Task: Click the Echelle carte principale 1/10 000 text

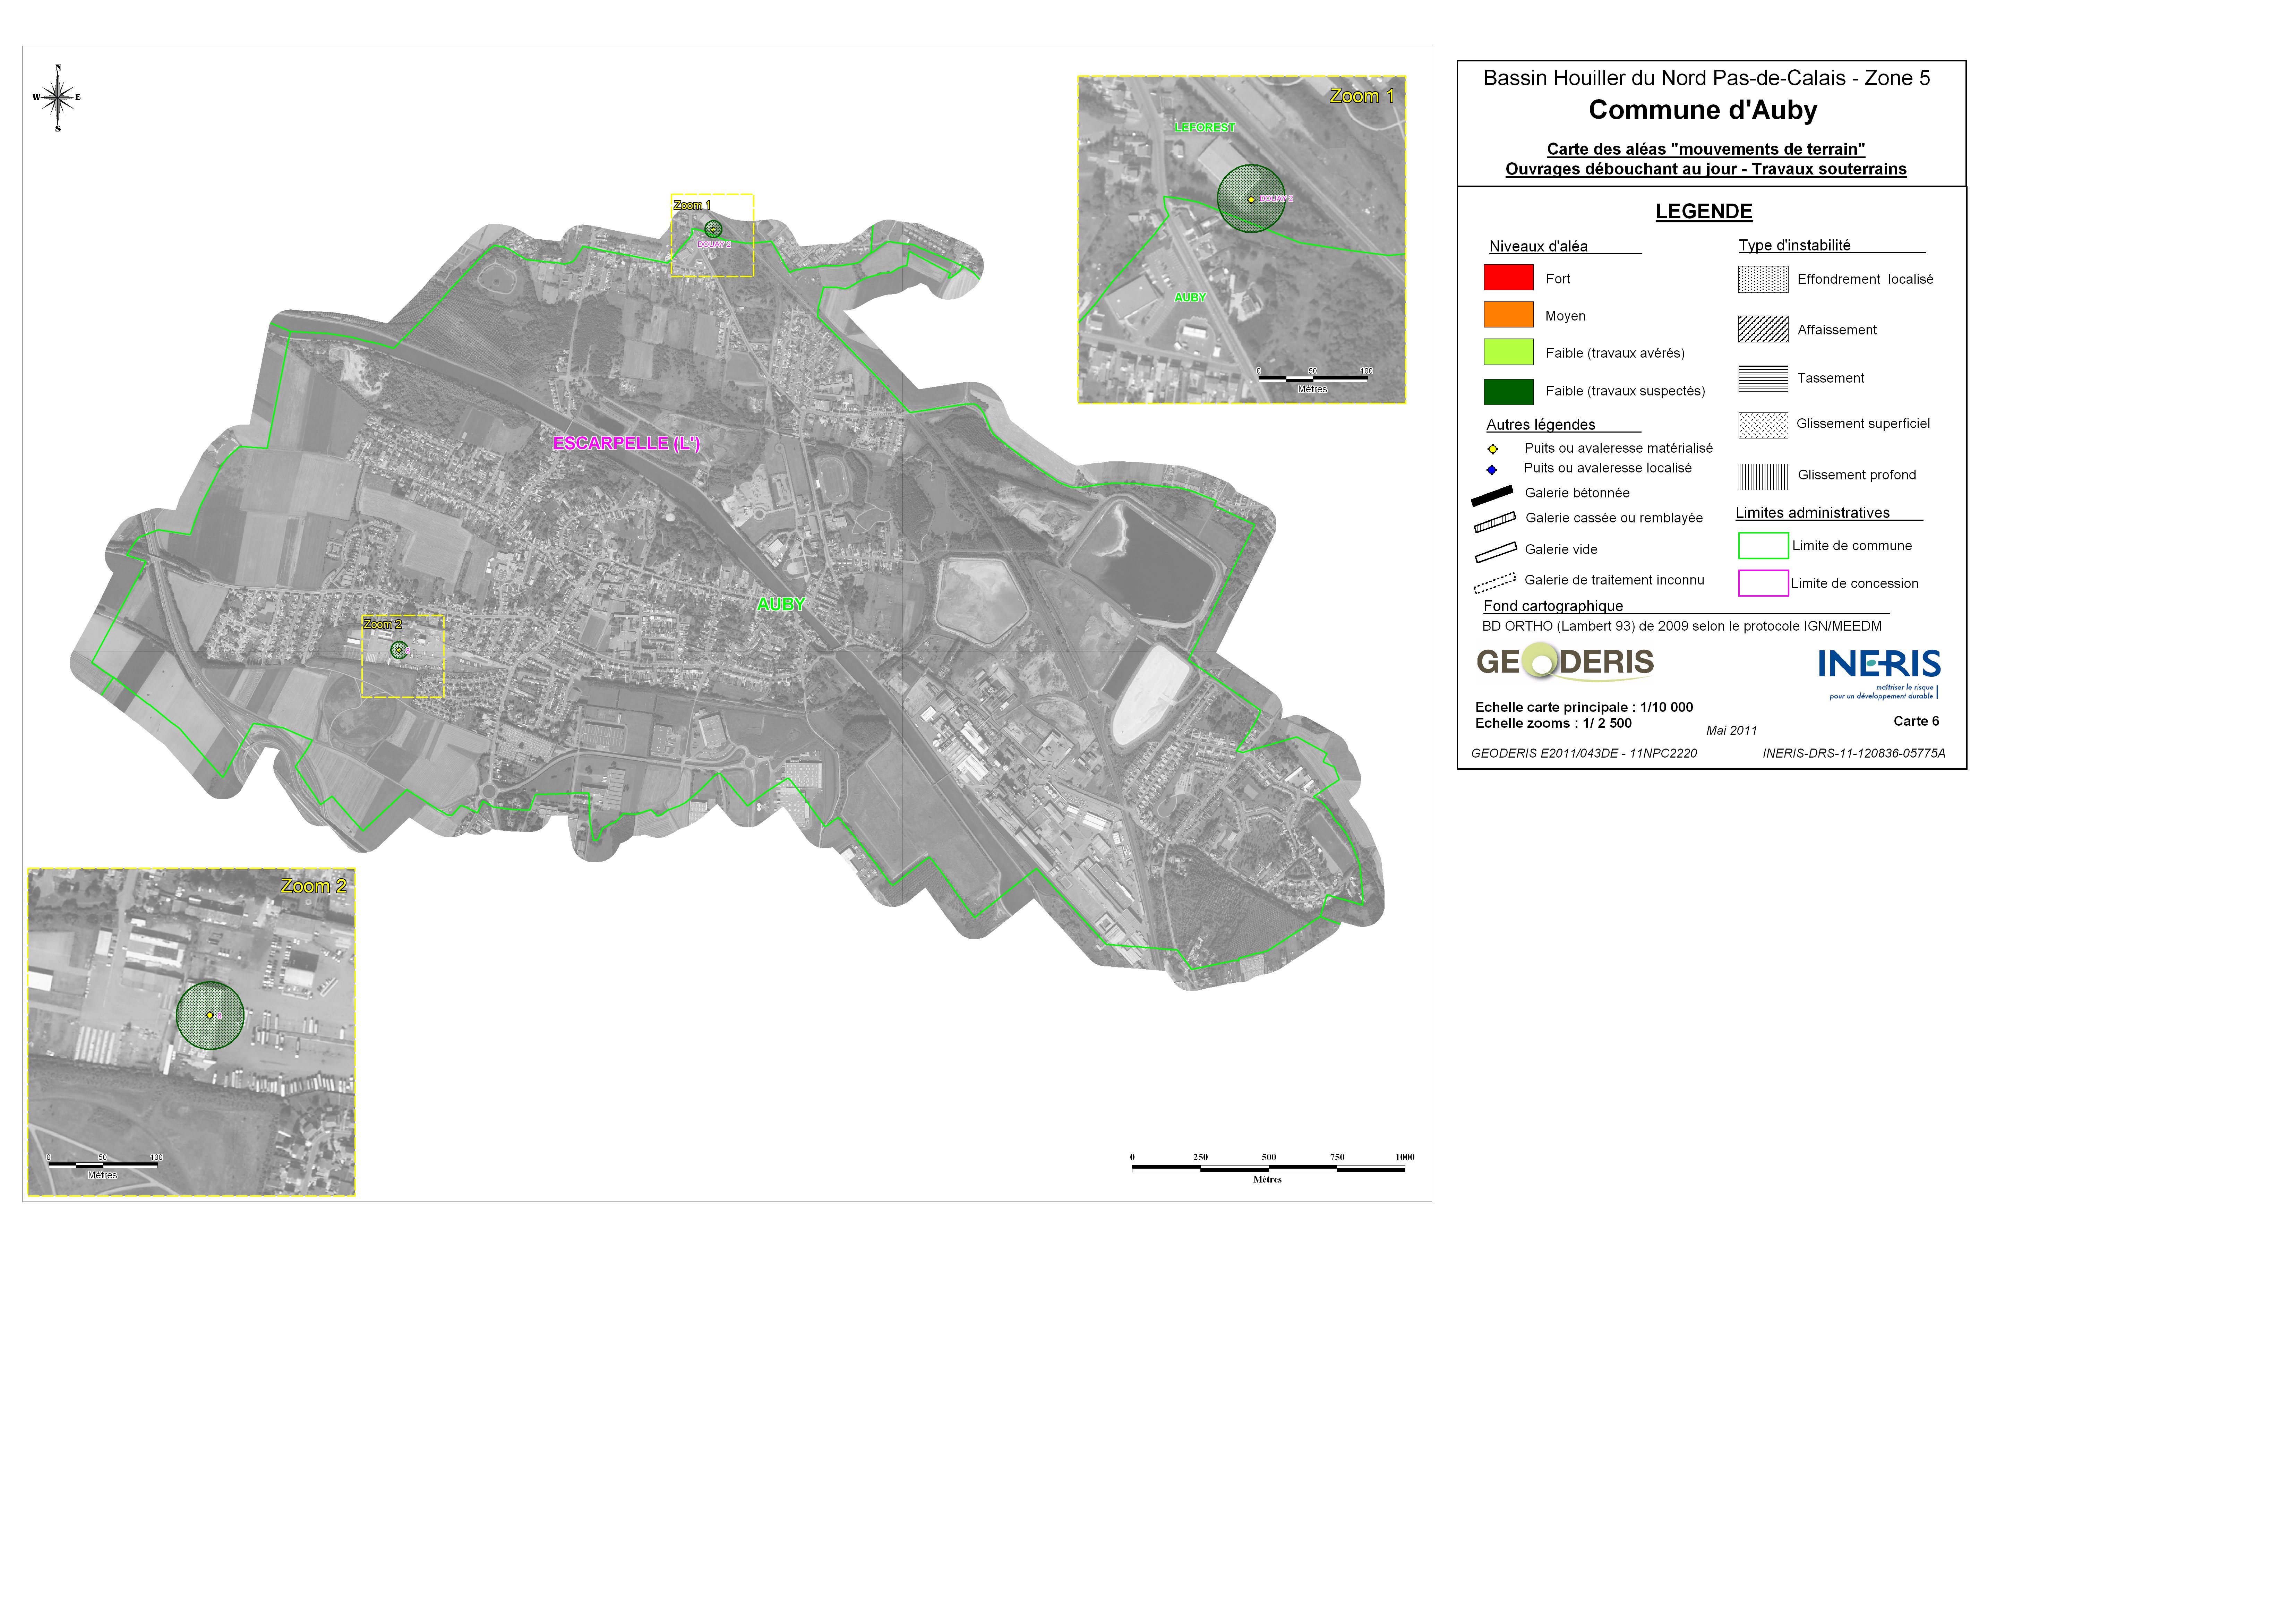Action: [1584, 707]
